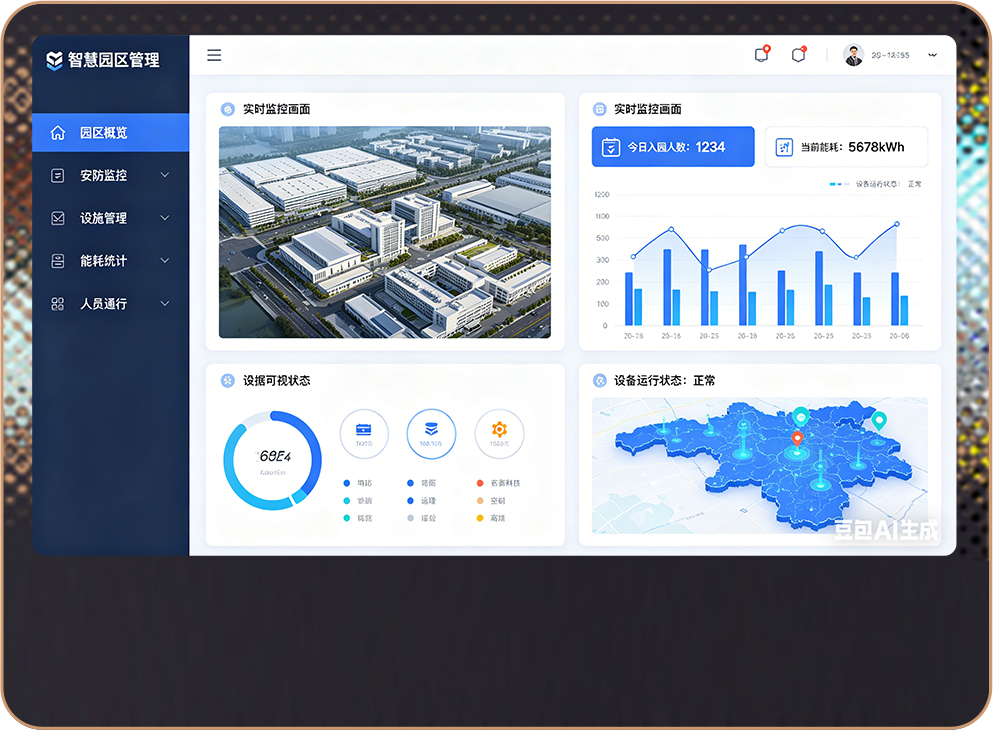
Task: Click the 安防监控 sidebar icon
Action: (x=58, y=175)
